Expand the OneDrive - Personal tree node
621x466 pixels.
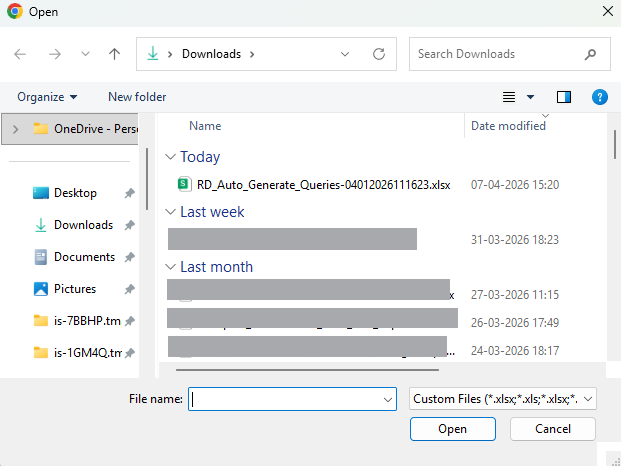tap(15, 129)
